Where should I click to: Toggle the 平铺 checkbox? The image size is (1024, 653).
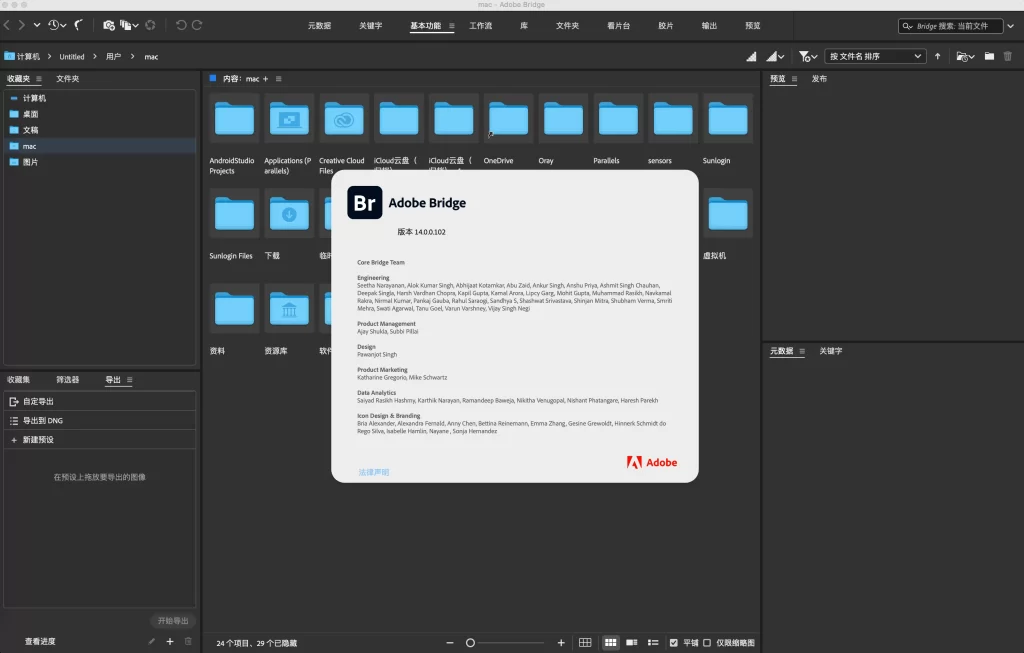673,642
